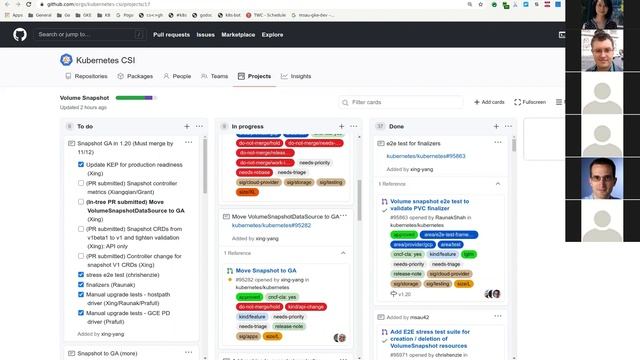Check Move VolumeSnapshotDataSource to GA task
The image size is (640, 360).
[x=81, y=202]
